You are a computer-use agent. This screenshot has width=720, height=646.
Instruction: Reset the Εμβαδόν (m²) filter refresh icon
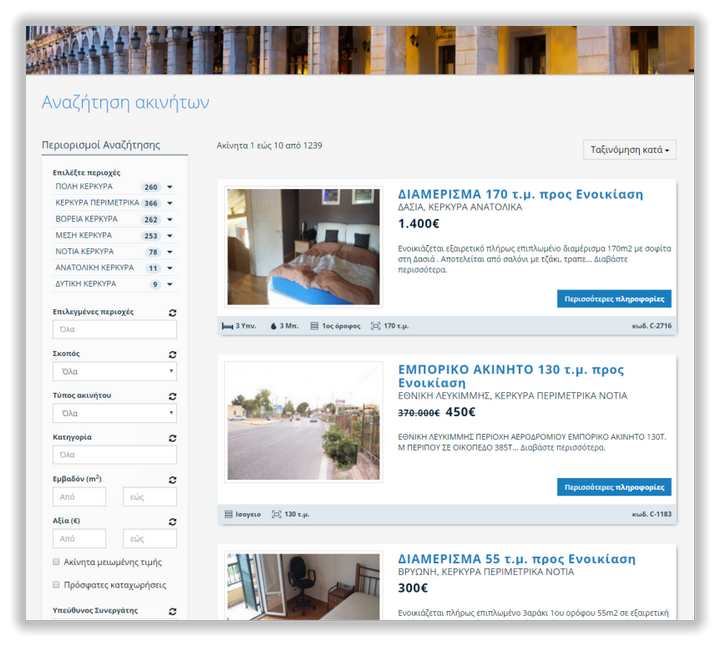pos(173,480)
